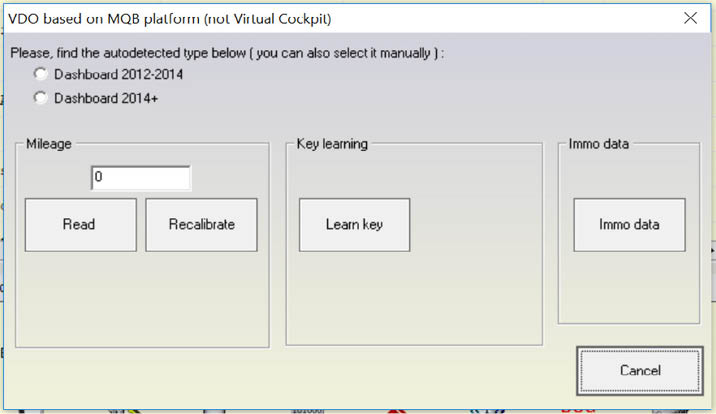Start key learning with Learn key button

[354, 224]
